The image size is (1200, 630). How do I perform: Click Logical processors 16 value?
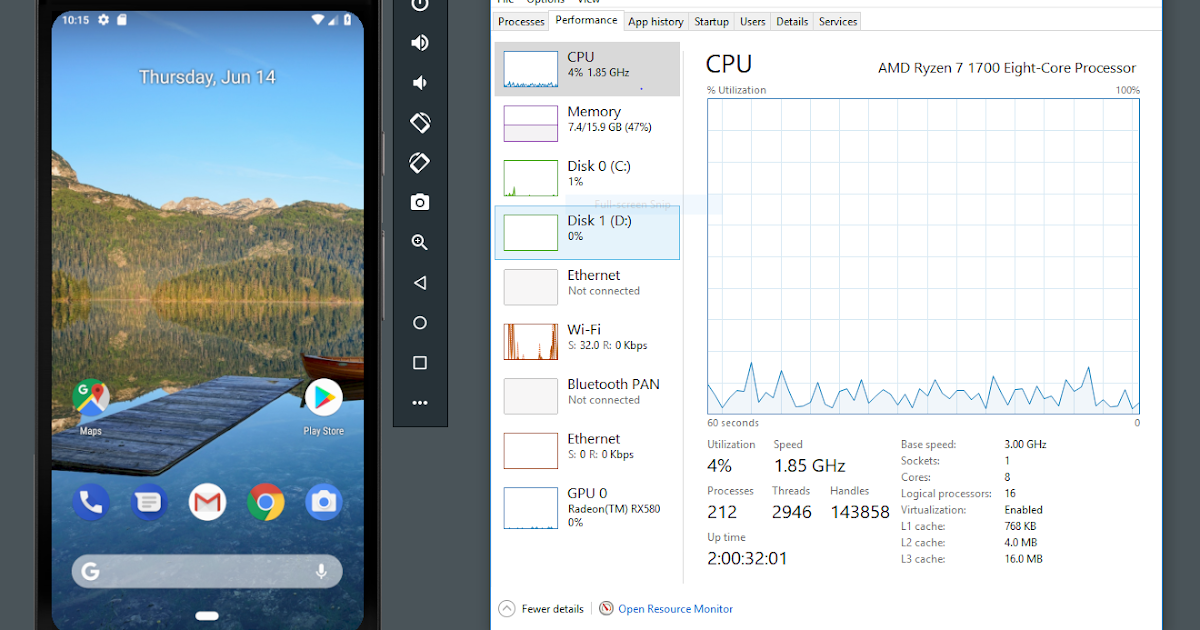coord(1010,494)
